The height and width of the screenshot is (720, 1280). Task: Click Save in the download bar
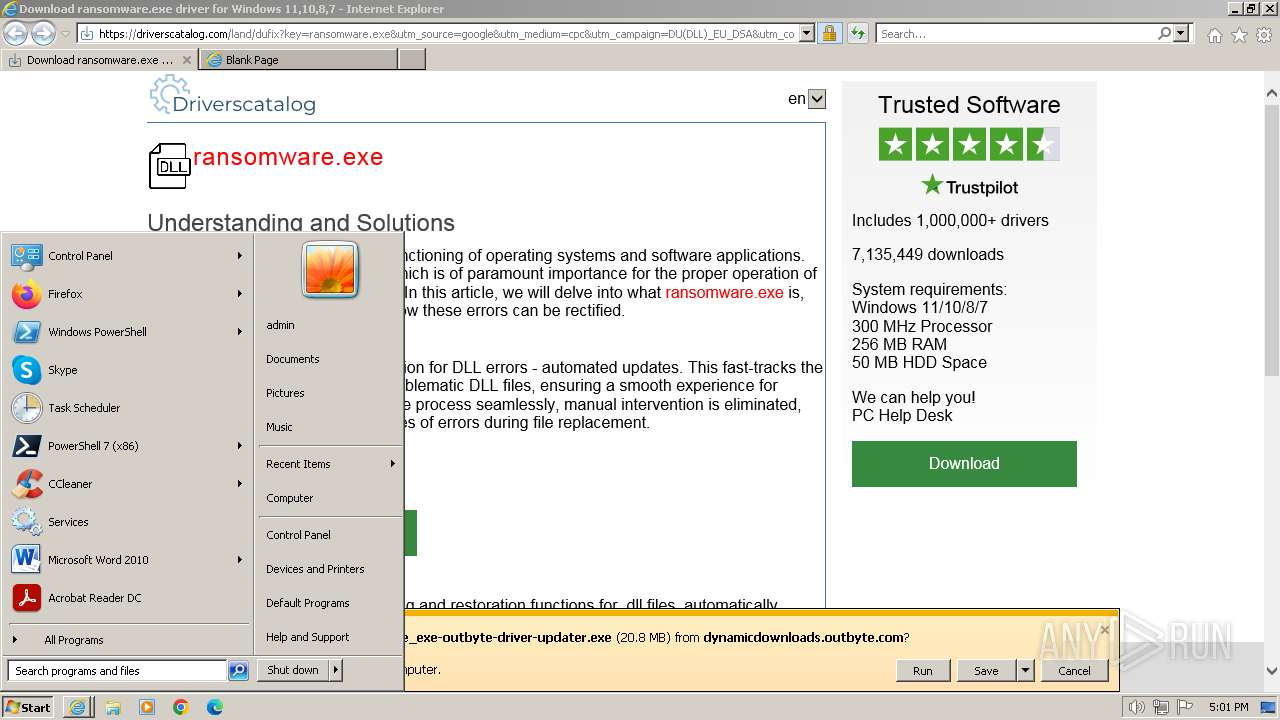coord(986,670)
